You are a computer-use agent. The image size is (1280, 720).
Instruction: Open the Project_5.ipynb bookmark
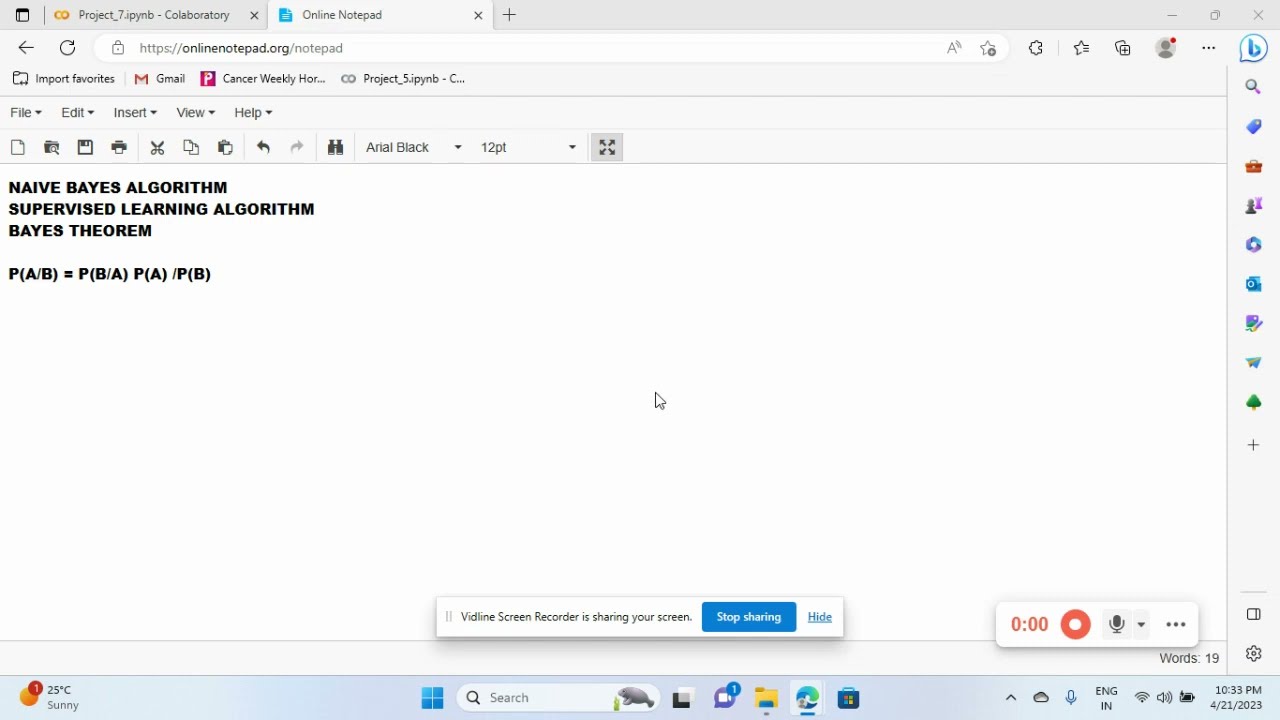click(403, 78)
